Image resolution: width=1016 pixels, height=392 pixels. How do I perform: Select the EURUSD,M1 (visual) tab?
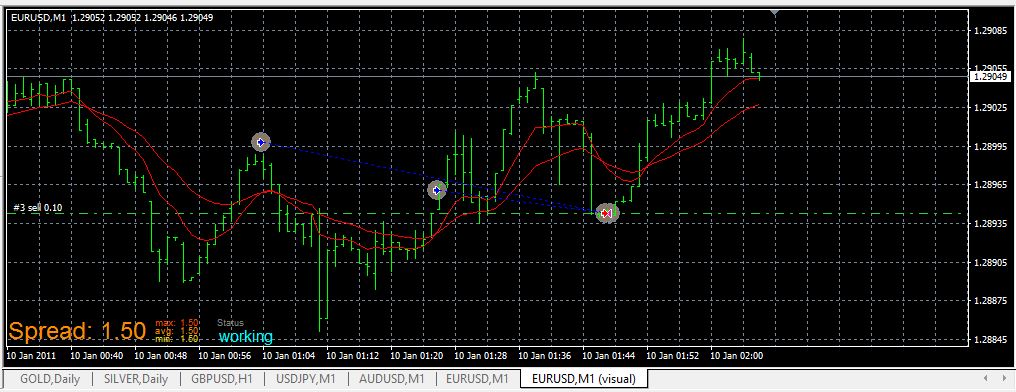[584, 378]
